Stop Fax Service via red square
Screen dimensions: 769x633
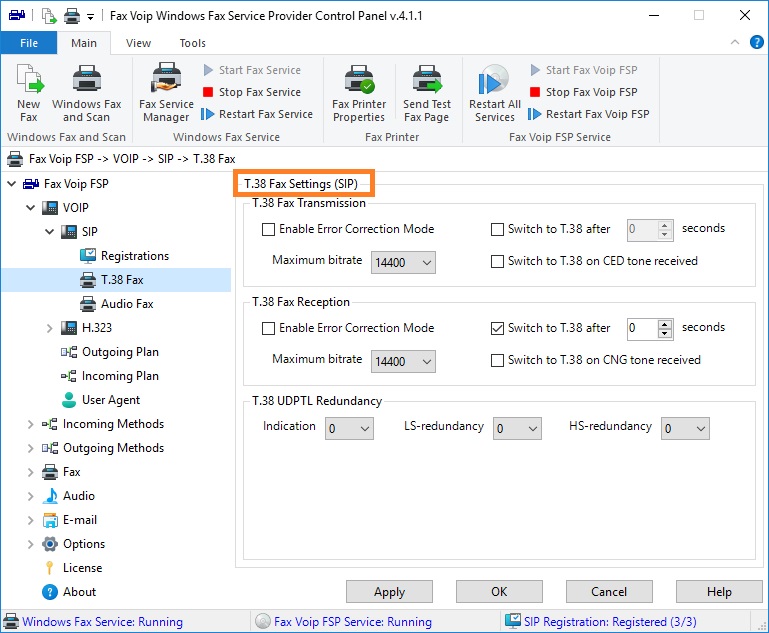click(208, 92)
